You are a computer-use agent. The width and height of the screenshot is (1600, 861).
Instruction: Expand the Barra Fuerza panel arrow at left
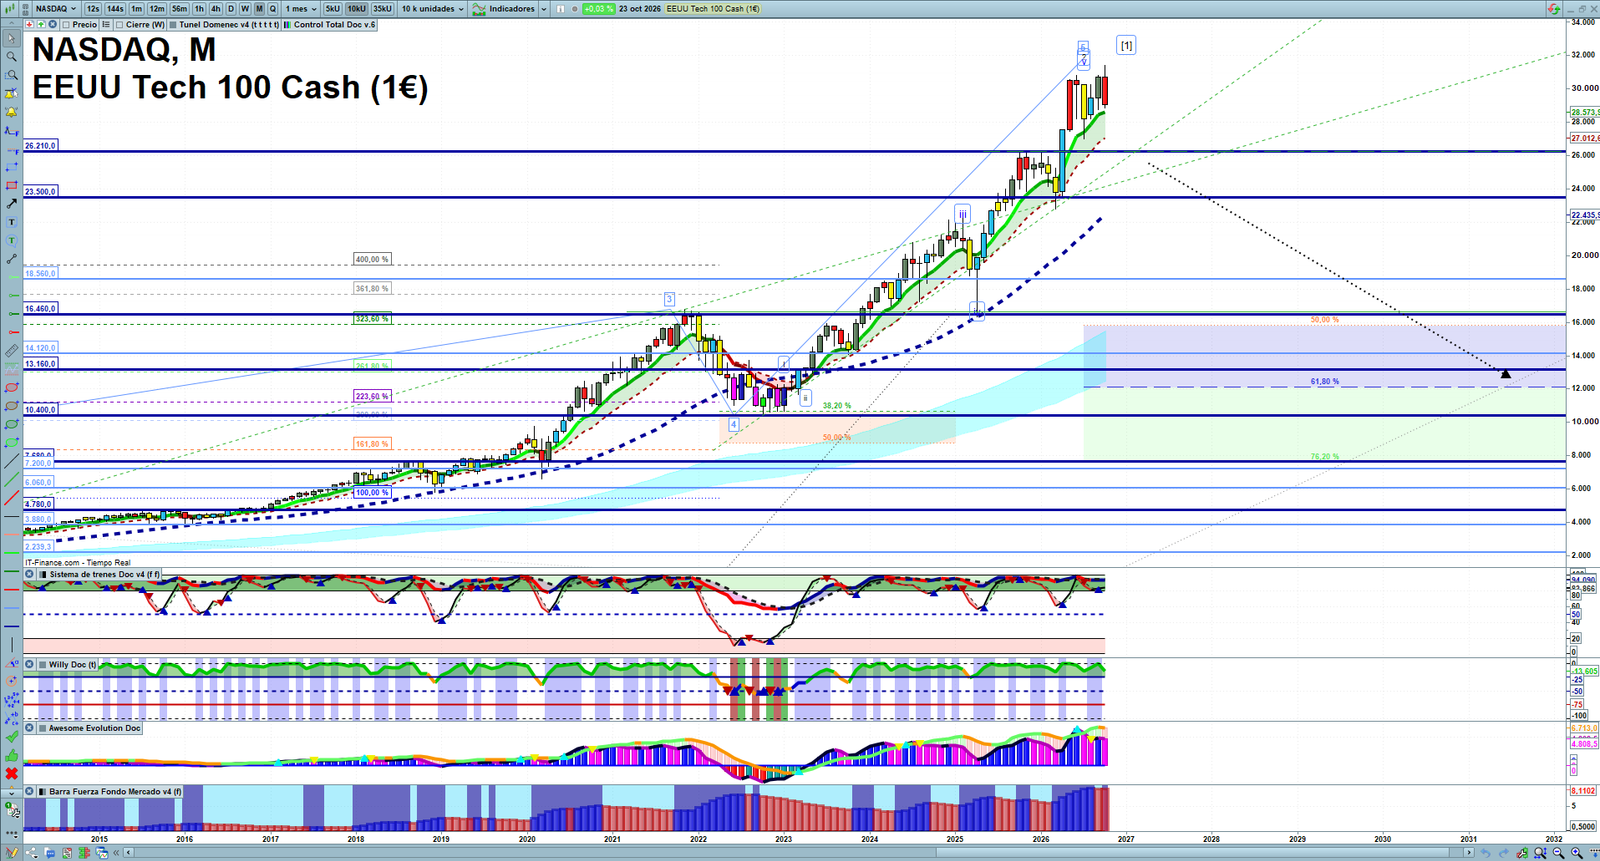click(x=11, y=792)
